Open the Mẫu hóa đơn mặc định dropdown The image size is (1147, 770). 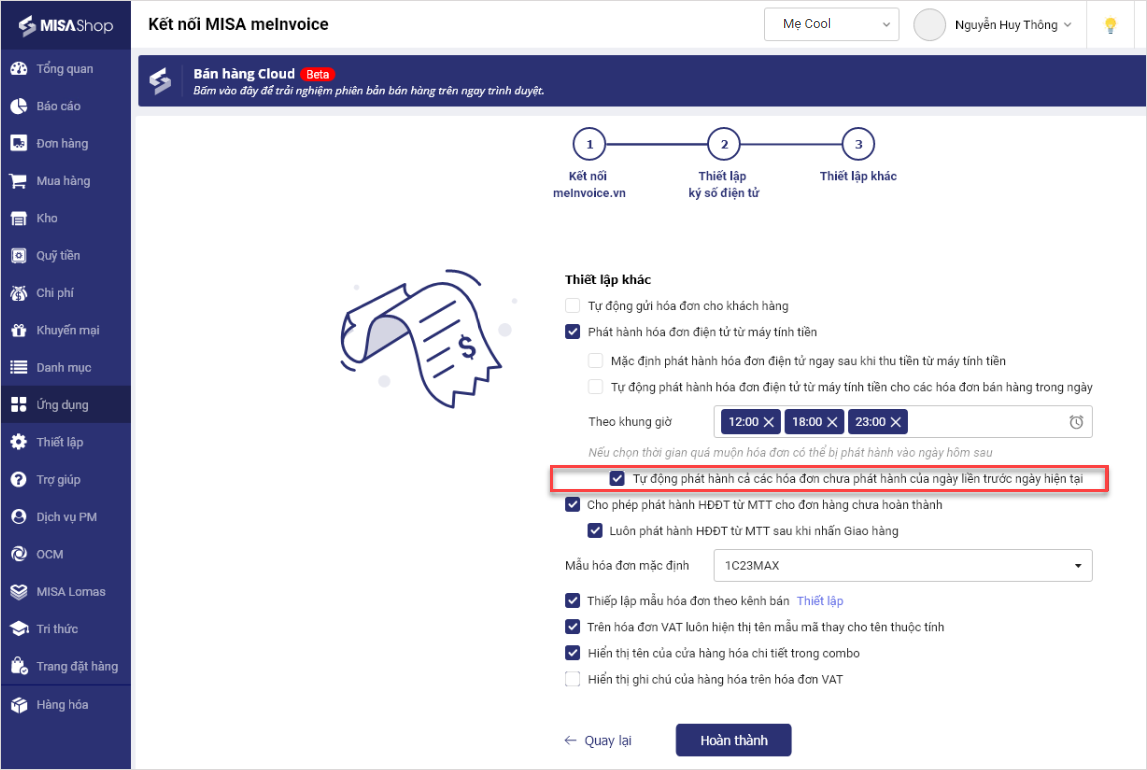903,565
